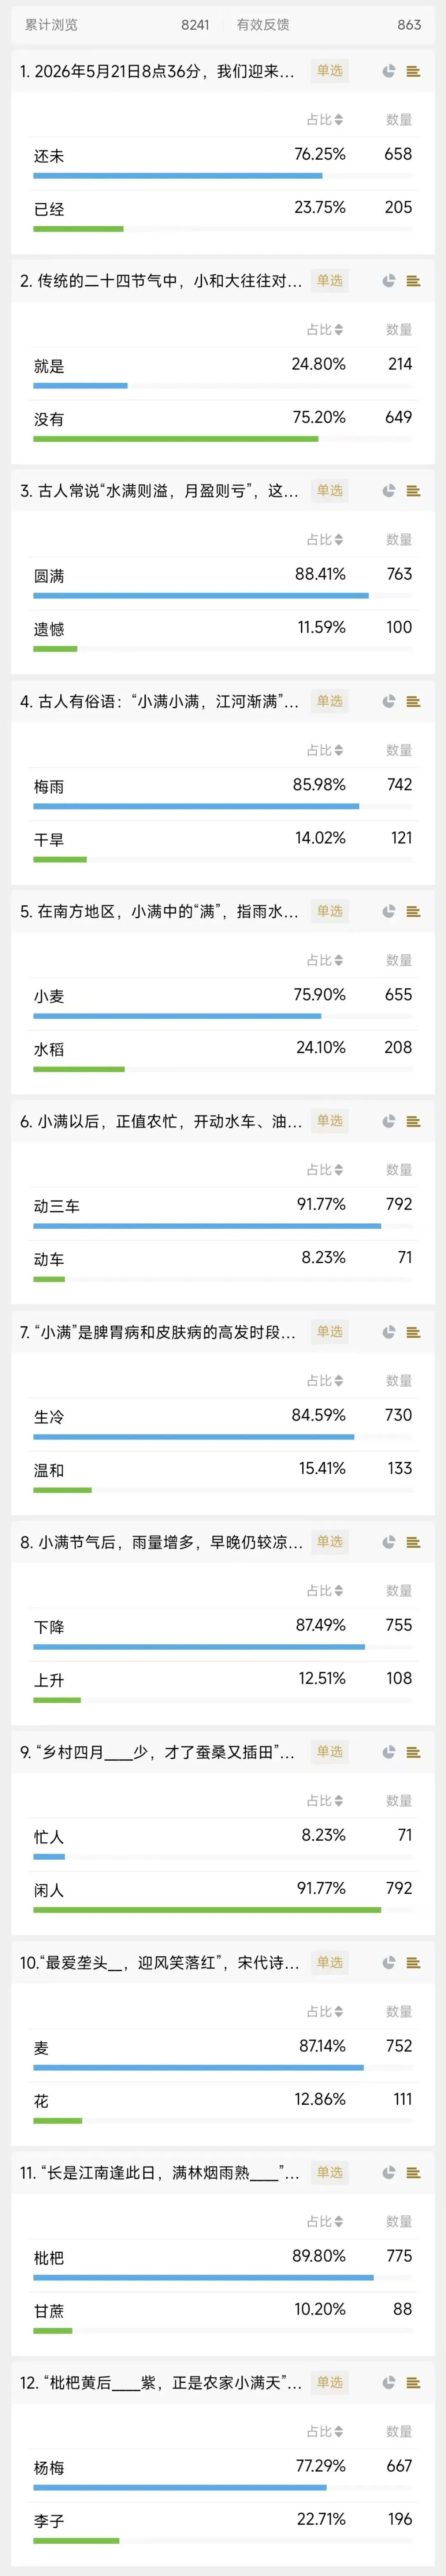Show pie chart for question 12 杨梅/李子
The width and height of the screenshot is (446, 2576).
(389, 2383)
